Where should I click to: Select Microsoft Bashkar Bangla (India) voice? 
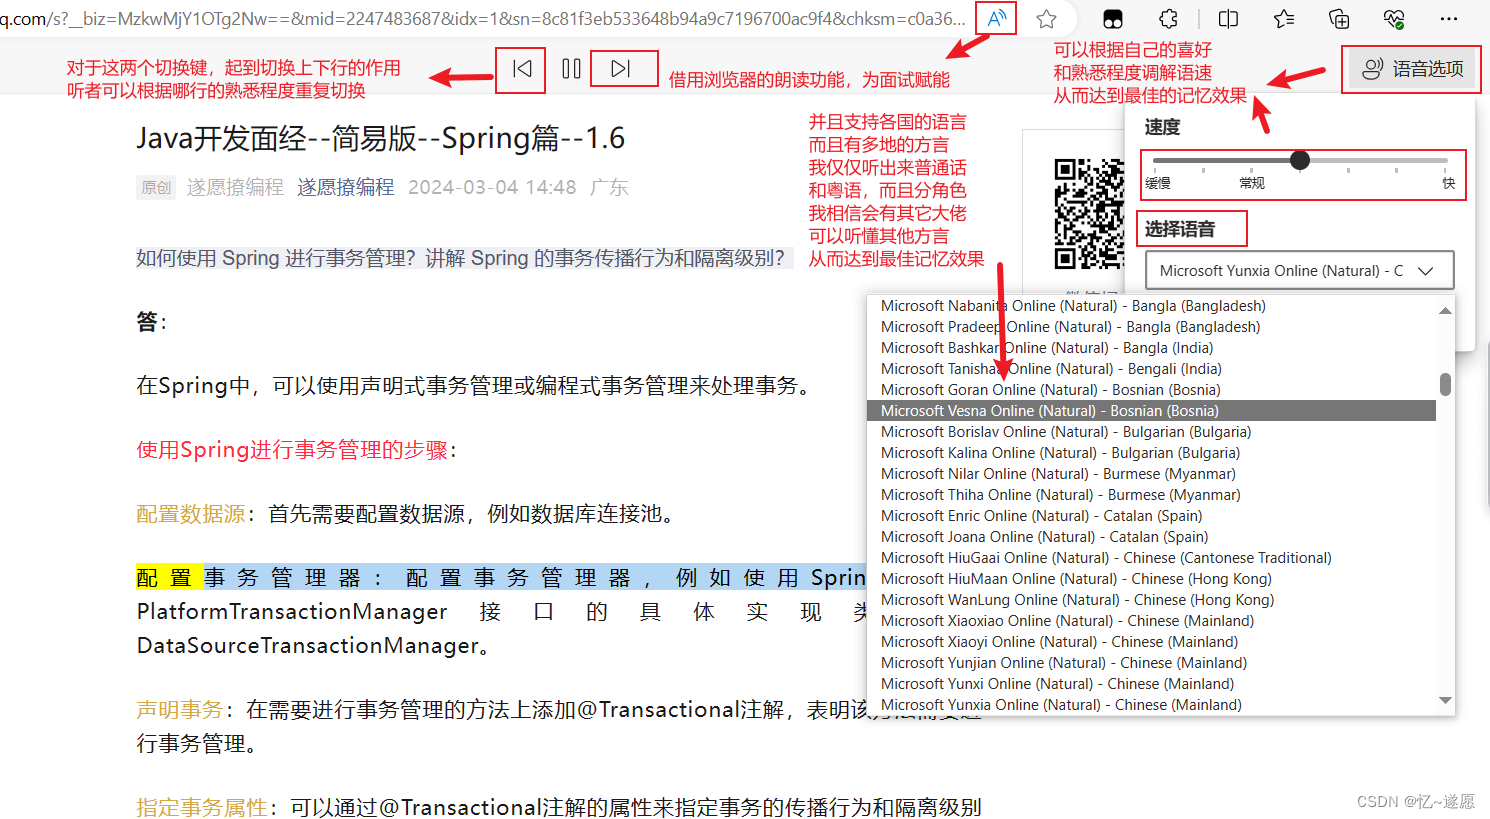pos(1151,348)
